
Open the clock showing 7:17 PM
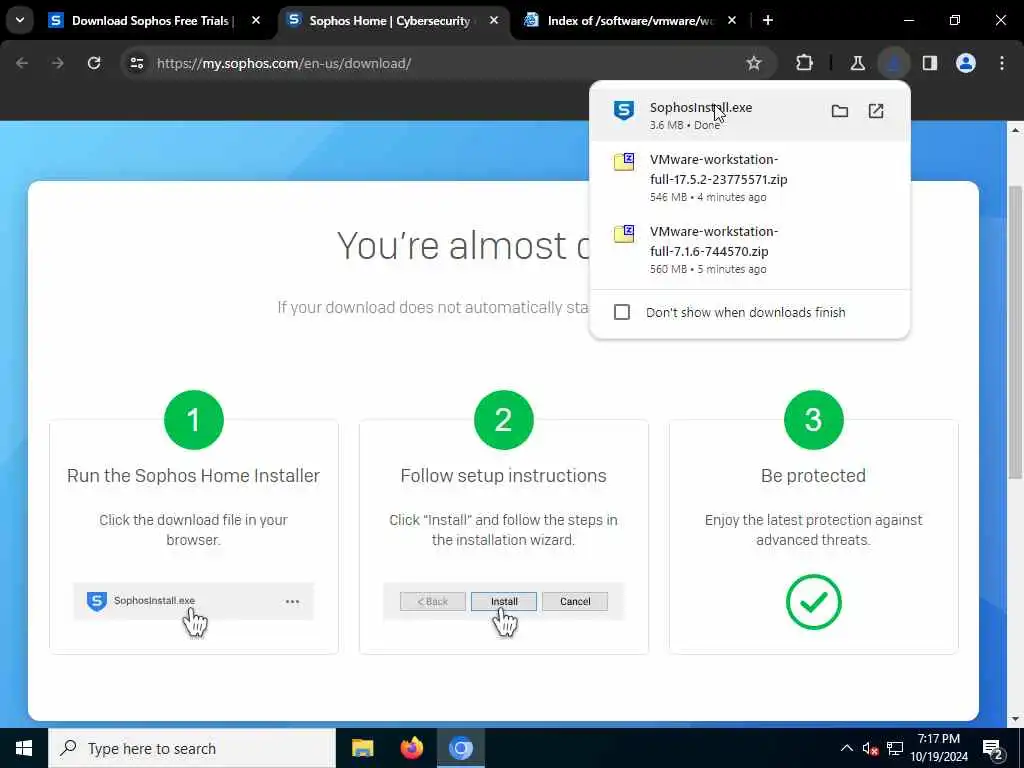939,748
